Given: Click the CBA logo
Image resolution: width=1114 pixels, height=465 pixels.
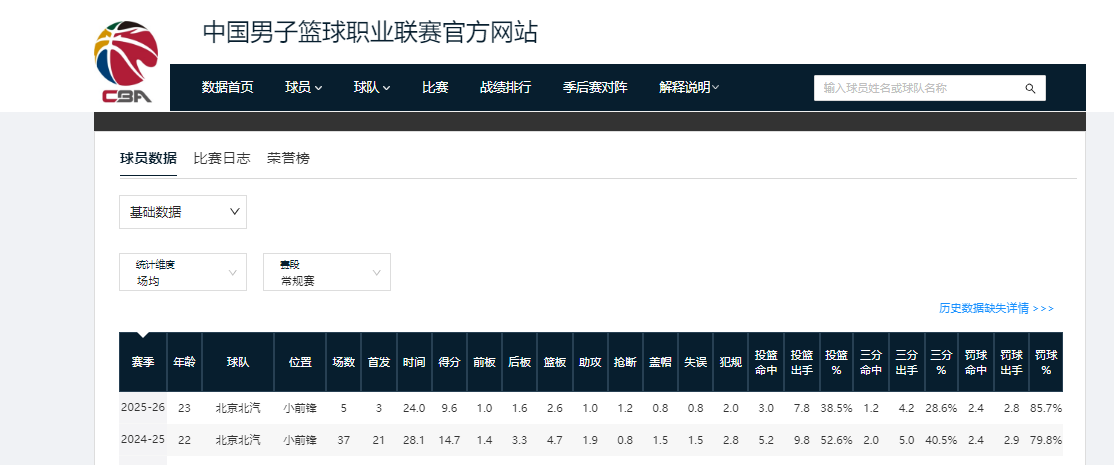Looking at the screenshot, I should (x=126, y=62).
